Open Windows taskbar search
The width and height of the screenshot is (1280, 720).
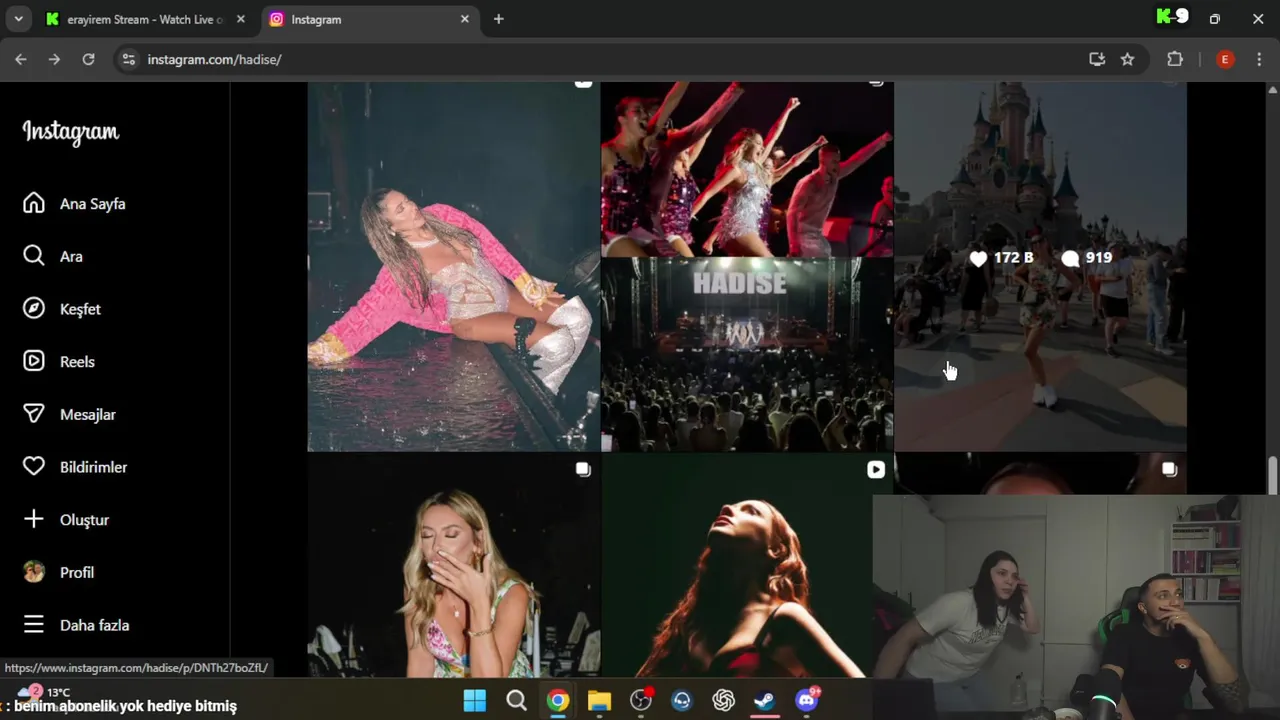516,700
